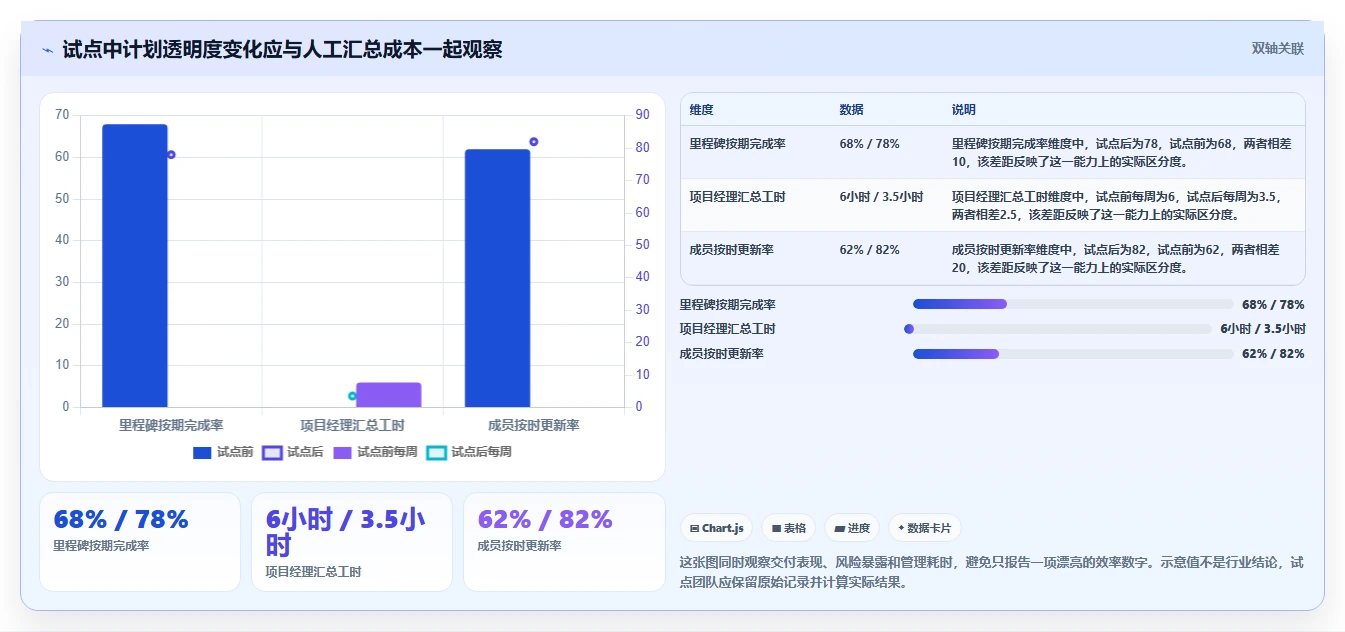Click the x-axis label 项目经理汇总工时

click(x=352, y=425)
